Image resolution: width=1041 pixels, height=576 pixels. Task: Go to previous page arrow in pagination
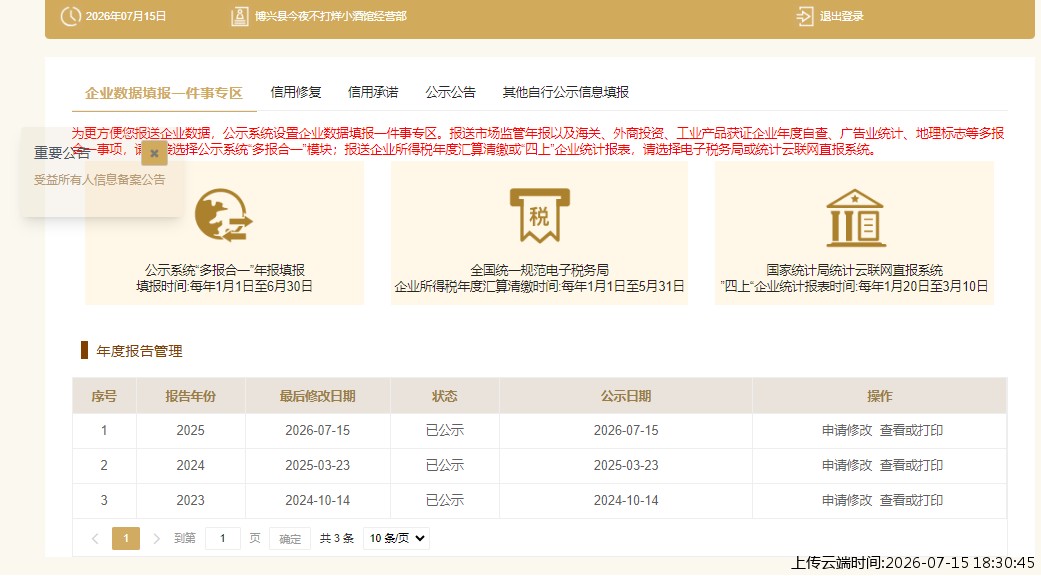click(95, 538)
